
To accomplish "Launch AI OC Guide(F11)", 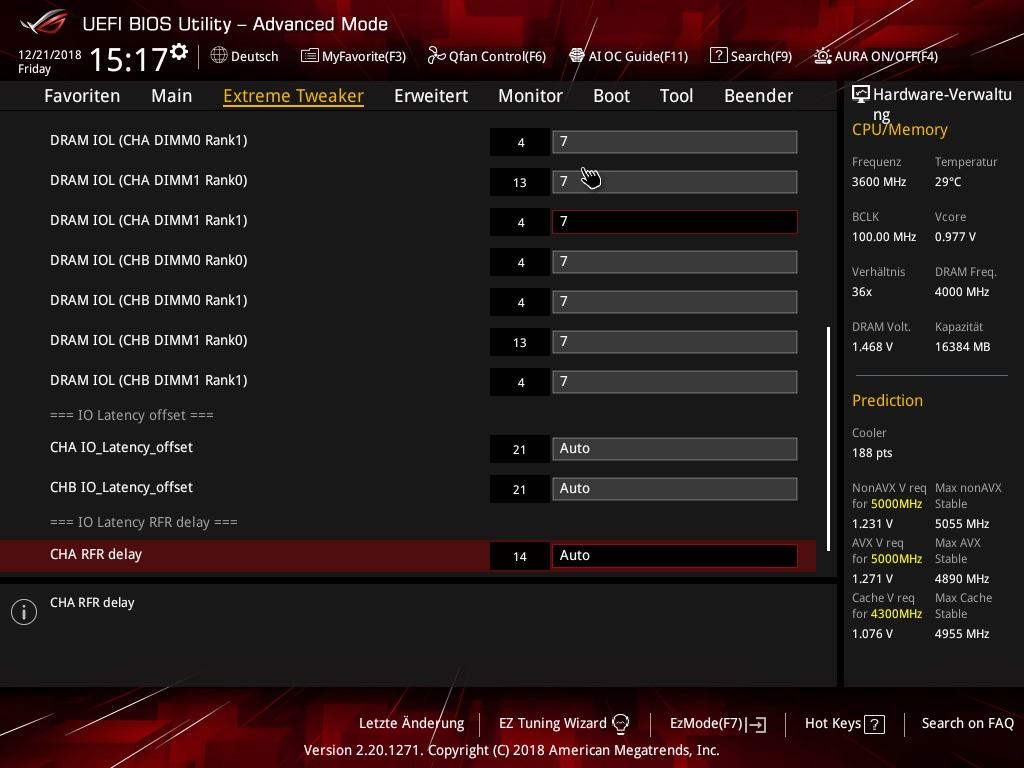I will pyautogui.click(x=628, y=56).
